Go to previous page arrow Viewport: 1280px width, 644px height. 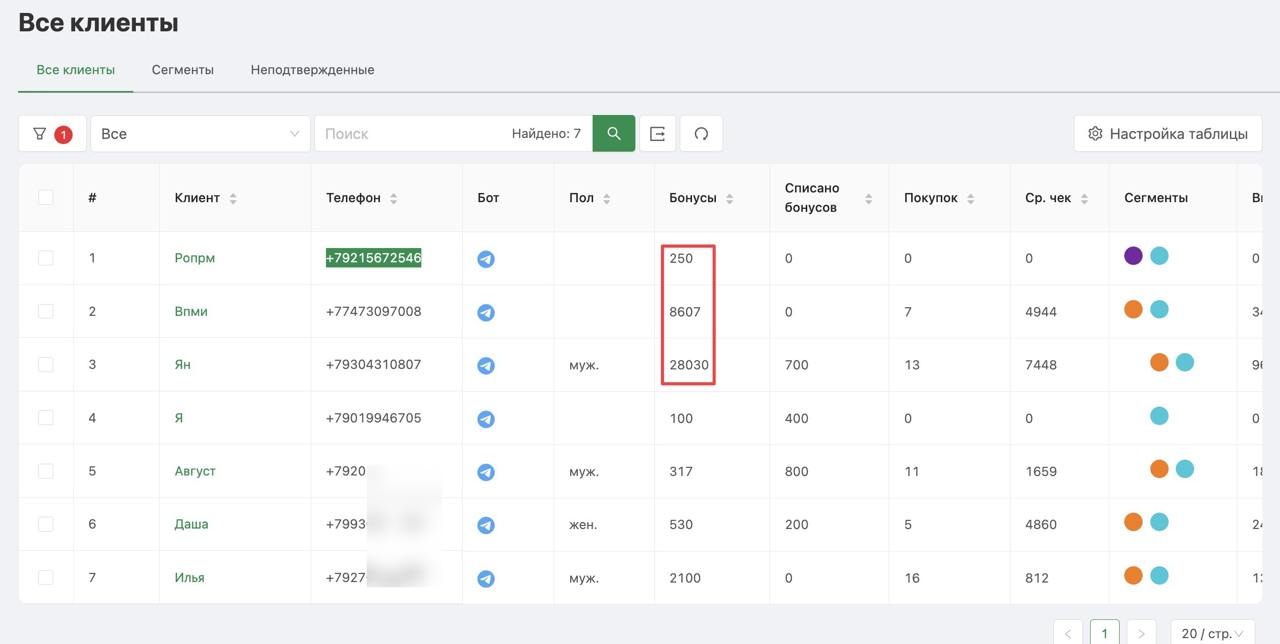[1068, 633]
